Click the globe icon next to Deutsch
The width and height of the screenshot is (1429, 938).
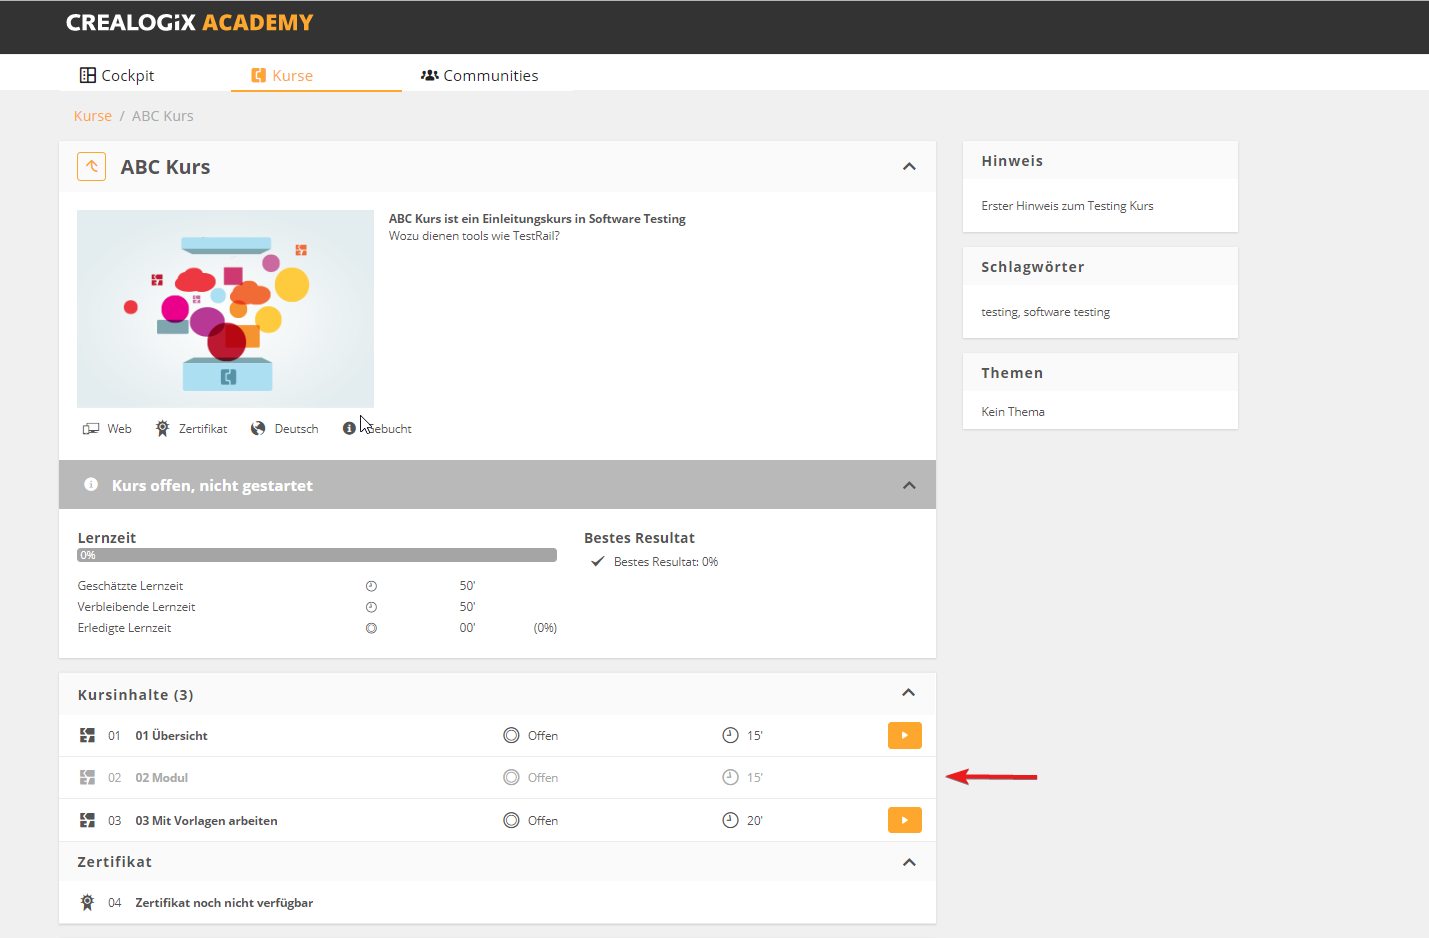(258, 429)
